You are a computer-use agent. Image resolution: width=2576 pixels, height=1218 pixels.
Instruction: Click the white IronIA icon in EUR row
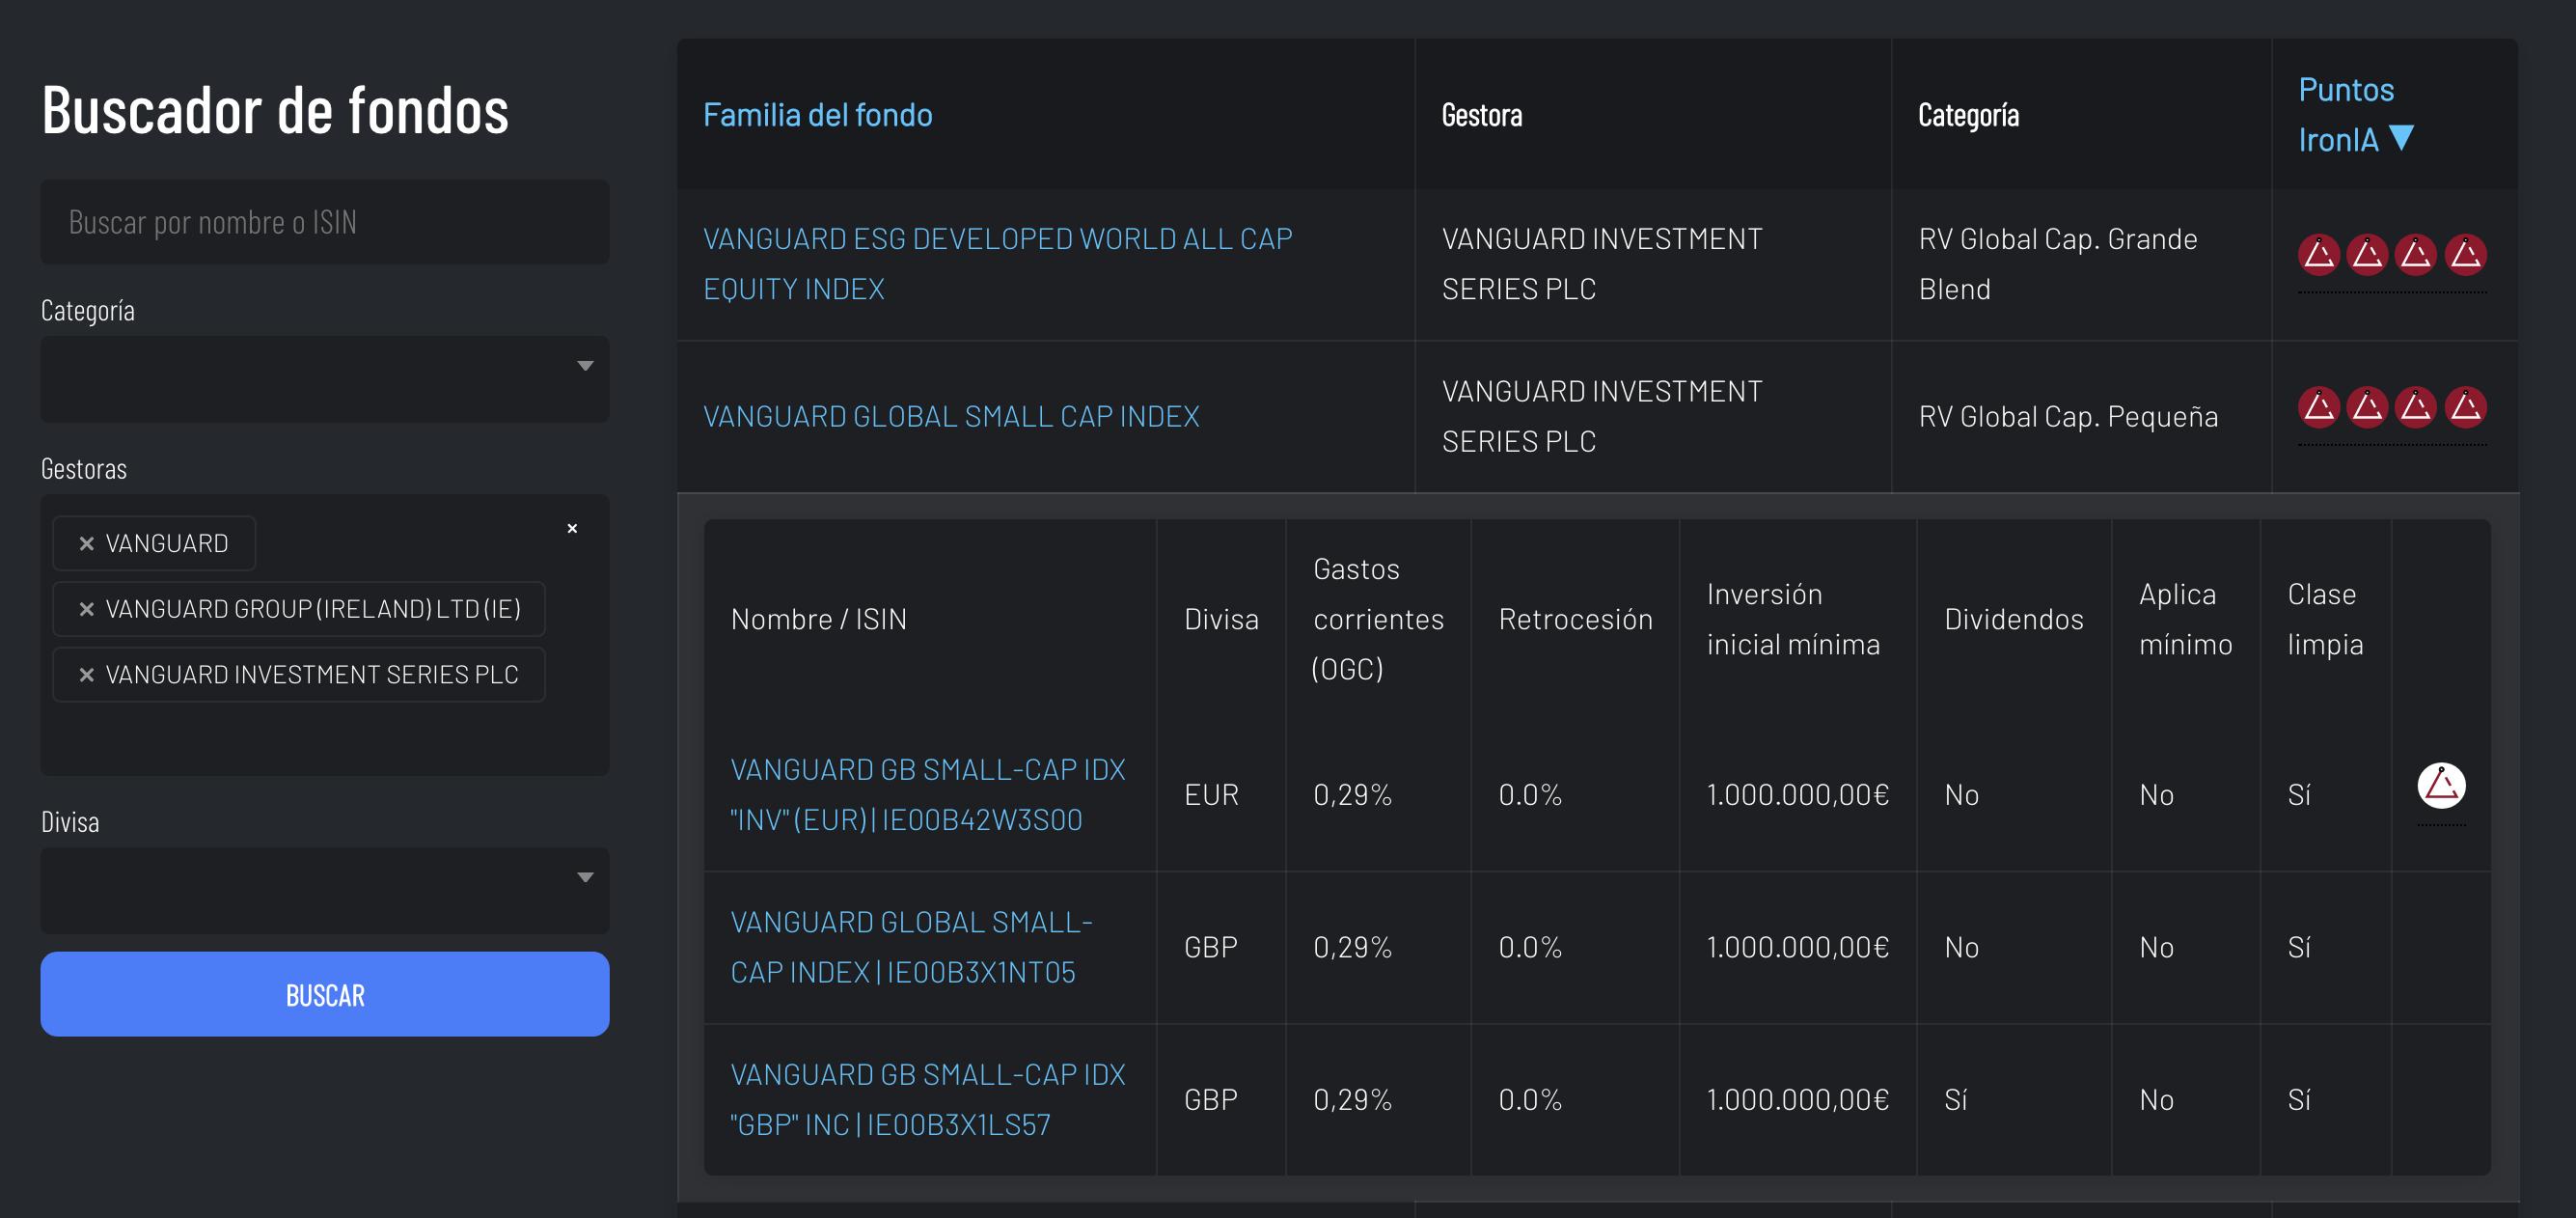click(x=2441, y=785)
